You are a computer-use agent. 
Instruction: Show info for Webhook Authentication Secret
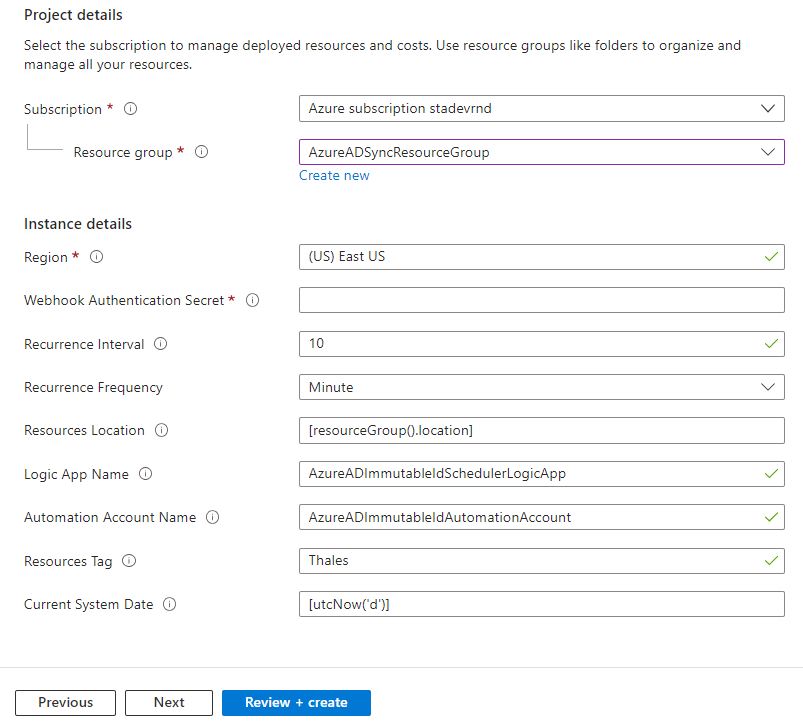252,300
